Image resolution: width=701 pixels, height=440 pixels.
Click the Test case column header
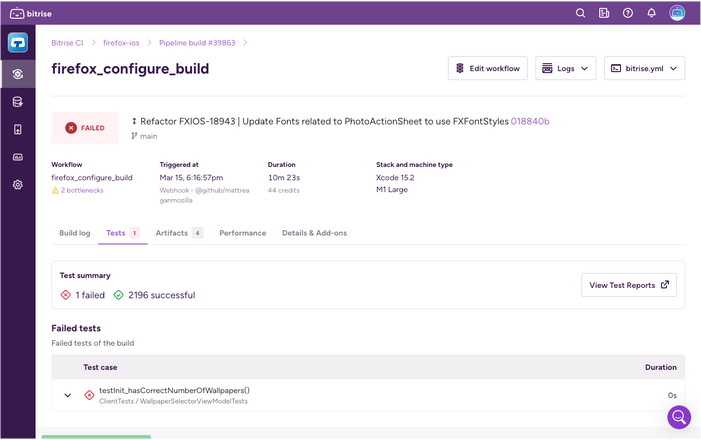coord(100,367)
